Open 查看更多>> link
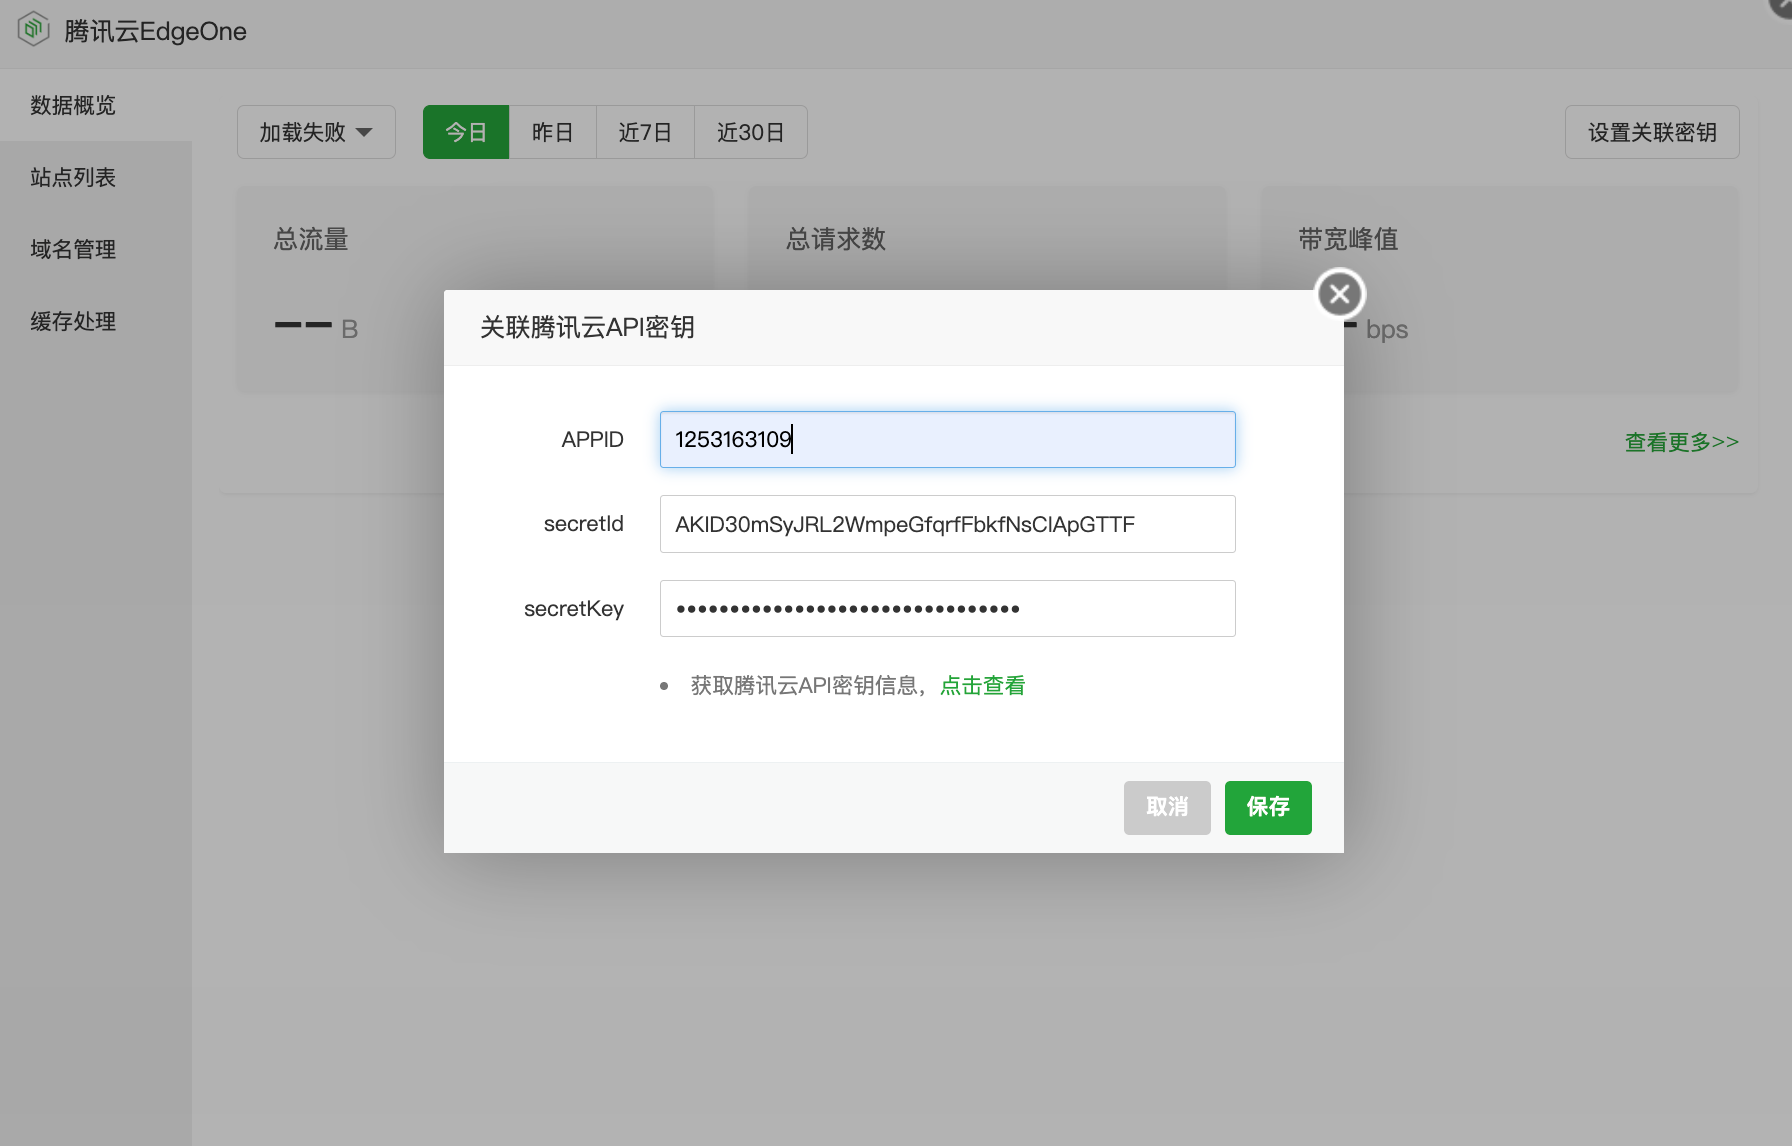 1681,441
